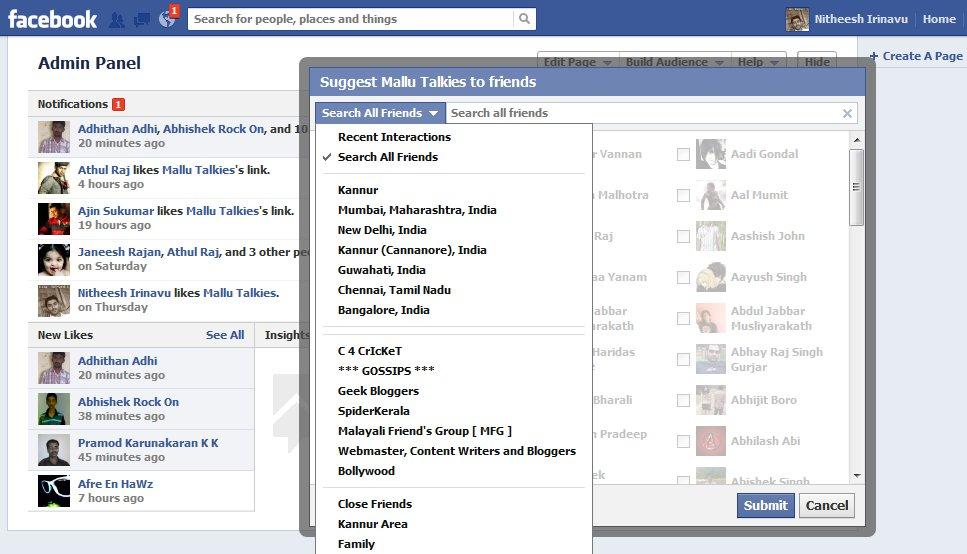Image resolution: width=967 pixels, height=554 pixels.
Task: Click the search magnifier icon
Action: point(524,19)
